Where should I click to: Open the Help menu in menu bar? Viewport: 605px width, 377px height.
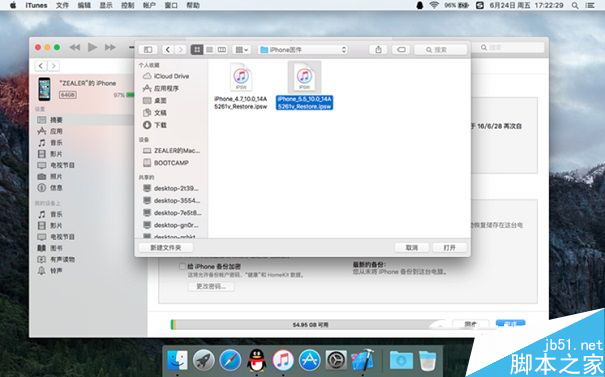[x=193, y=5]
